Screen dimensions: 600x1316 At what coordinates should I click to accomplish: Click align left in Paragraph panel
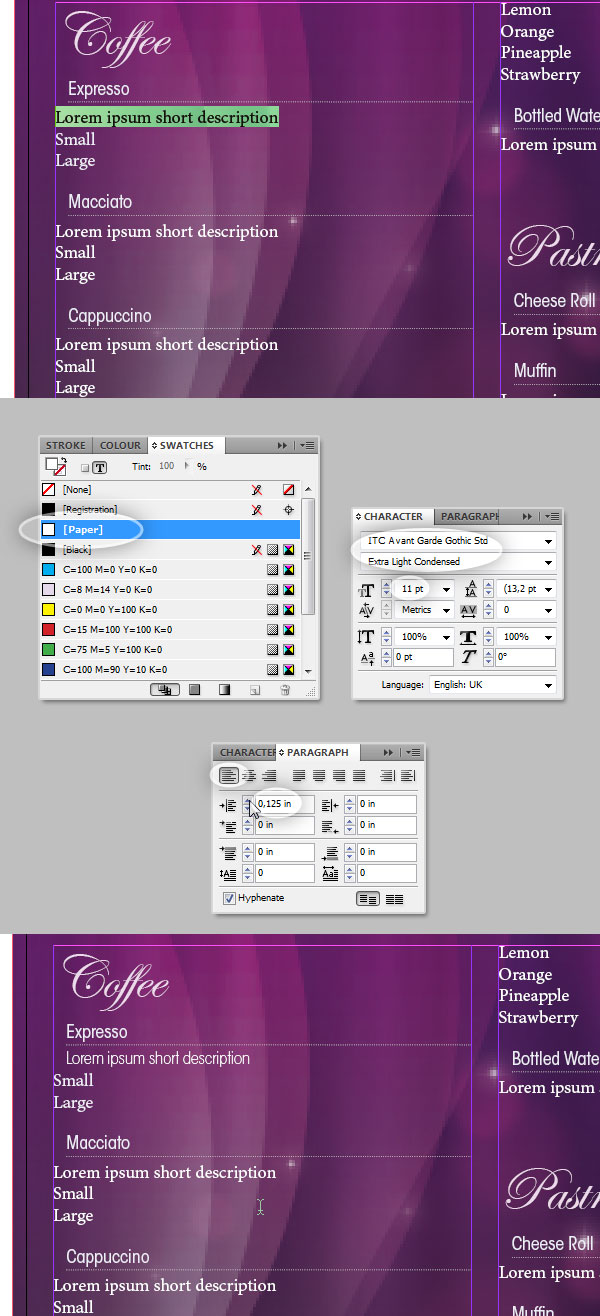pos(229,775)
